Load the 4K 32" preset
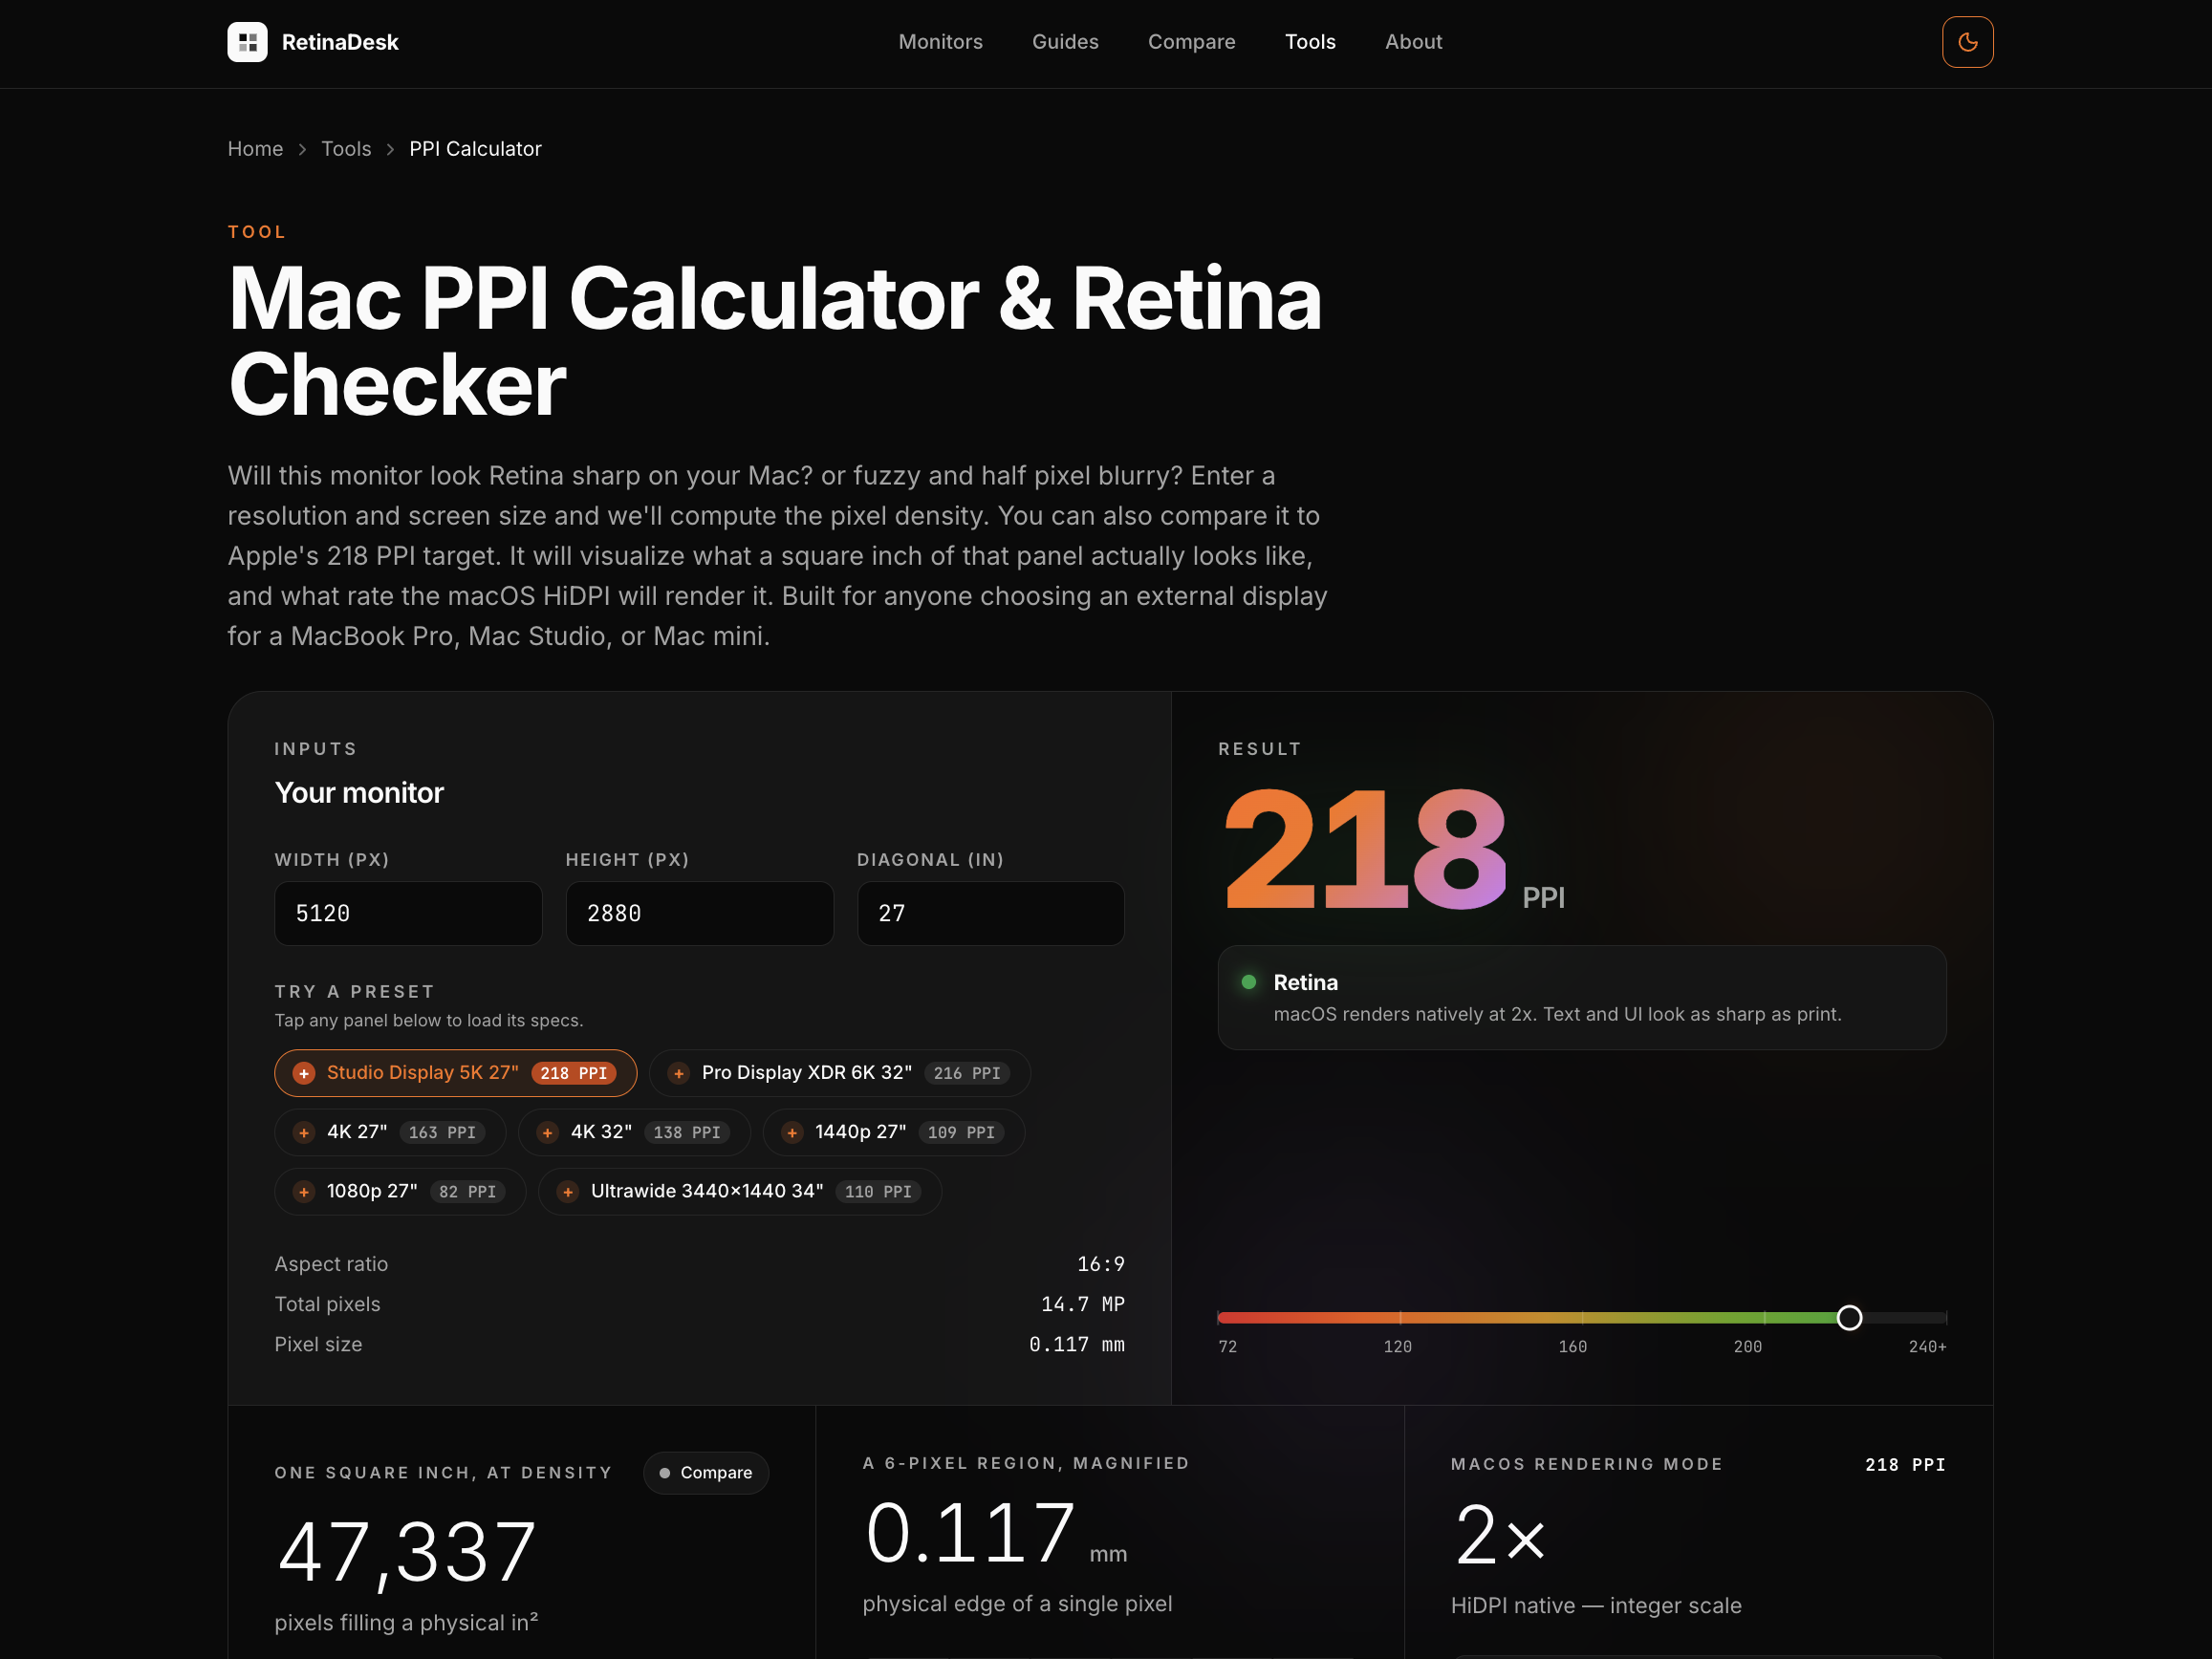The width and height of the screenshot is (2212, 1659). click(634, 1132)
